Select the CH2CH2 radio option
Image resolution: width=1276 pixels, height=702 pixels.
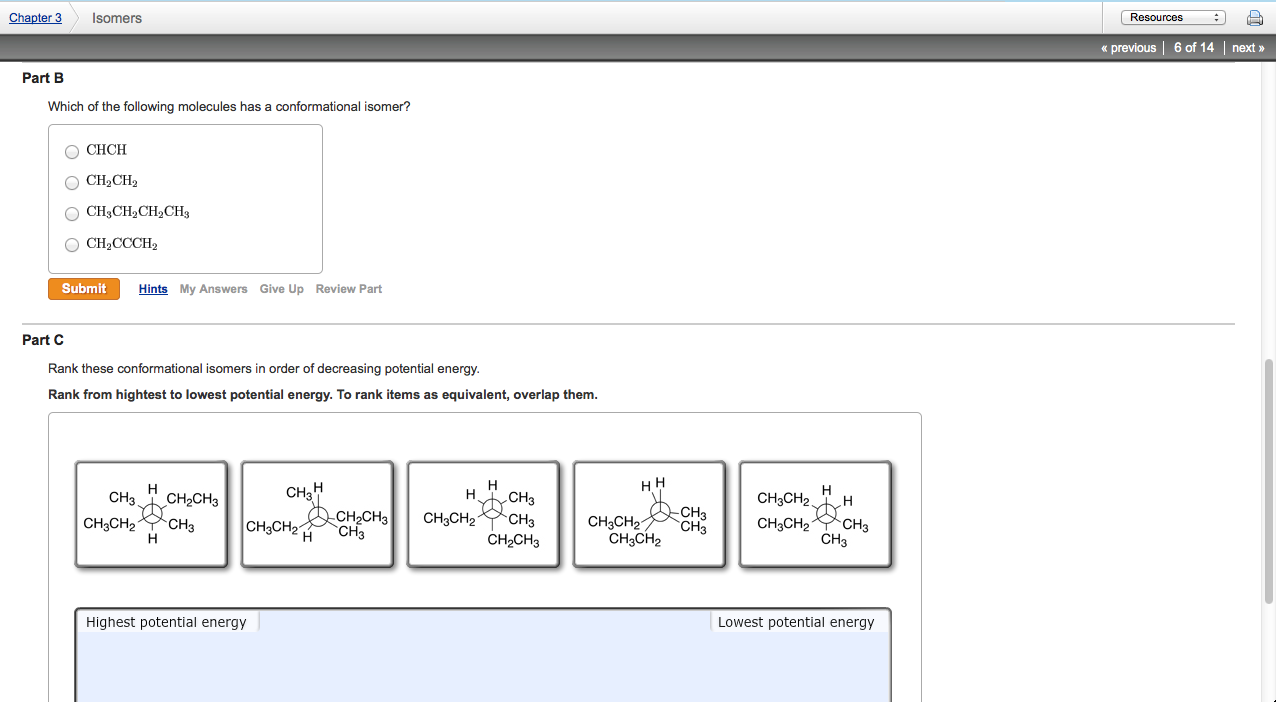(x=72, y=183)
